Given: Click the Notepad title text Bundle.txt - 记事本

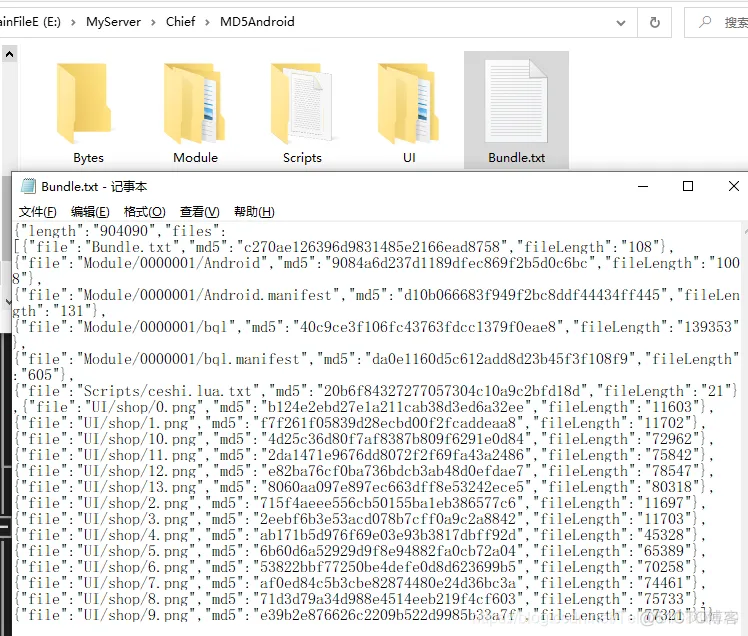Looking at the screenshot, I should [94, 187].
